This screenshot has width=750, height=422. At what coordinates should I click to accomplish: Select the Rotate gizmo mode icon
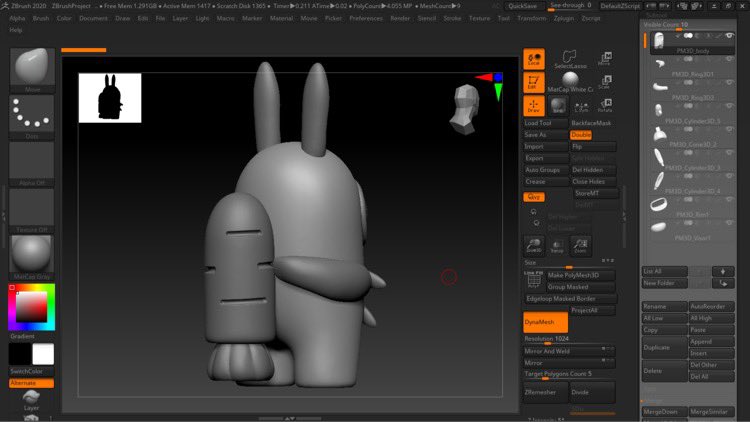click(x=606, y=105)
